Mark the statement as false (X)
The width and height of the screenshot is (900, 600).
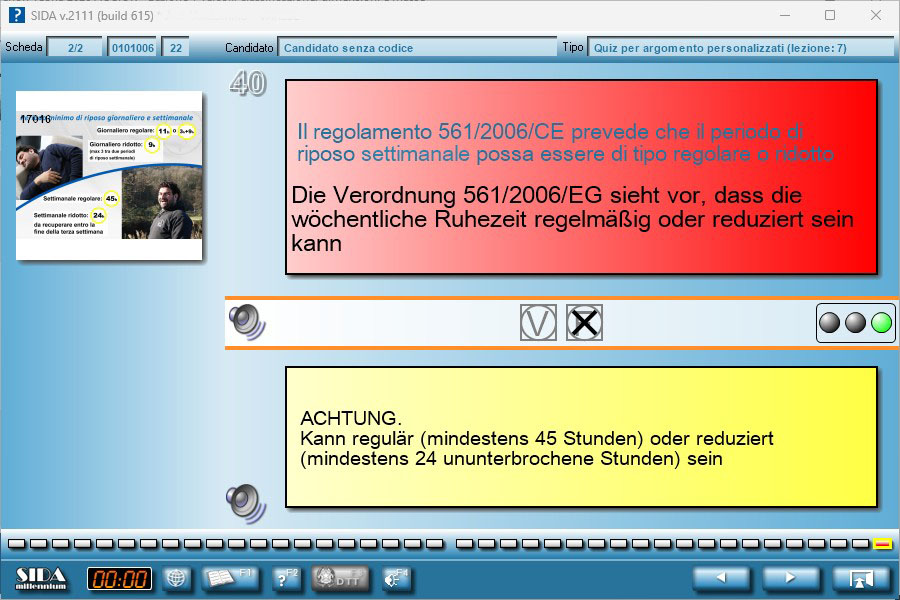[x=584, y=323]
